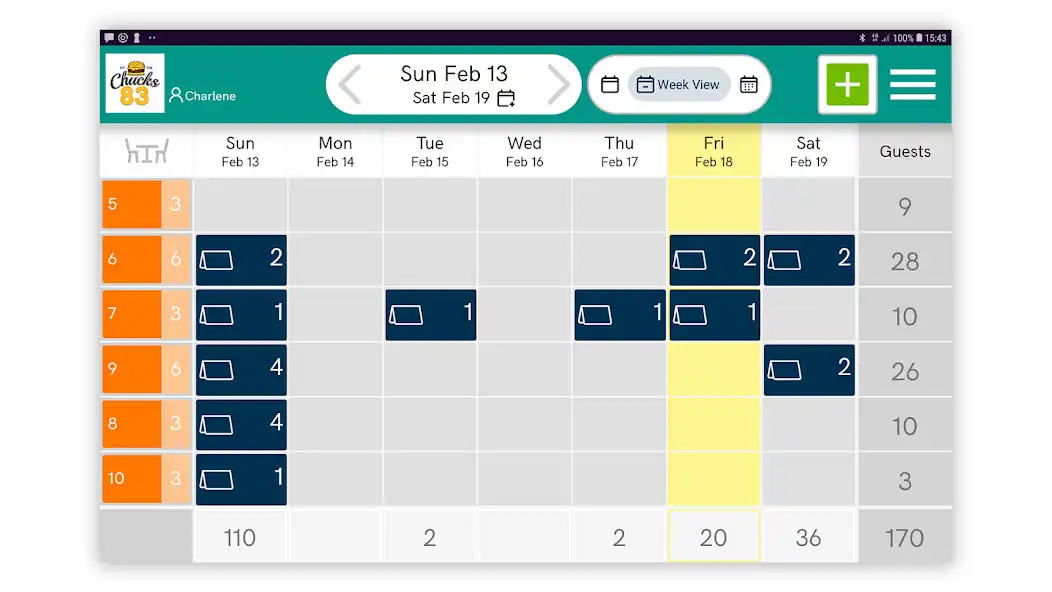Select the 4-guest reservation tile under Sun Feb 13
Image resolution: width=1052 pixels, height=592 pixels.
[x=240, y=369]
